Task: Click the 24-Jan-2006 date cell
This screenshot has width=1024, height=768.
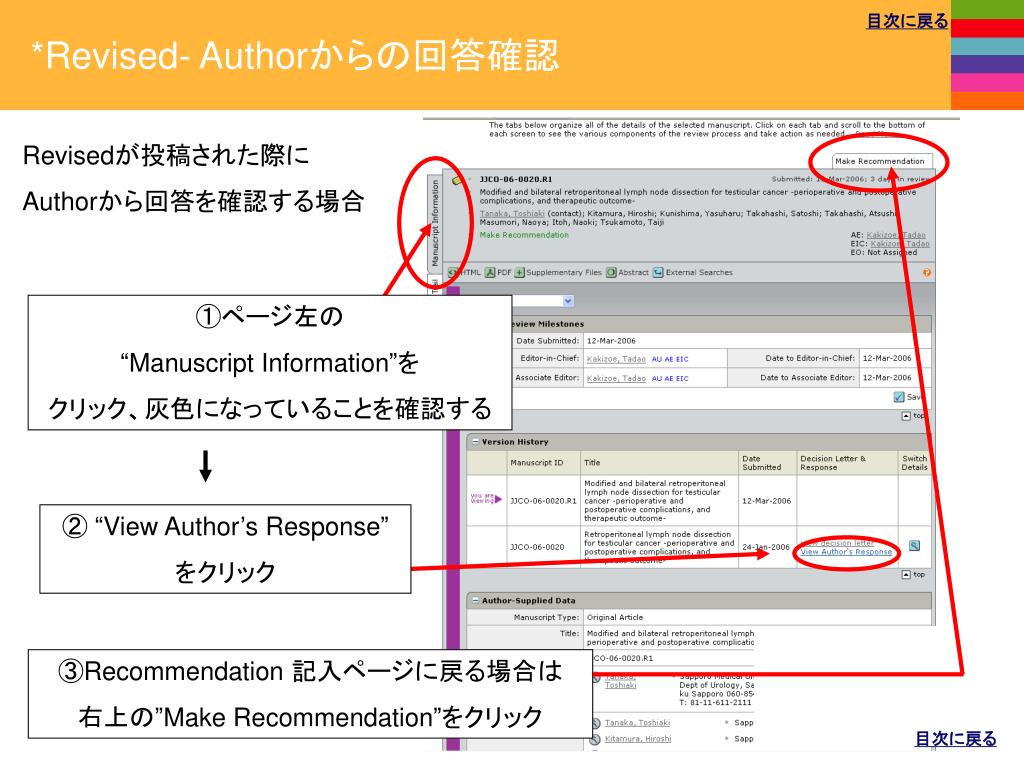Action: point(766,547)
